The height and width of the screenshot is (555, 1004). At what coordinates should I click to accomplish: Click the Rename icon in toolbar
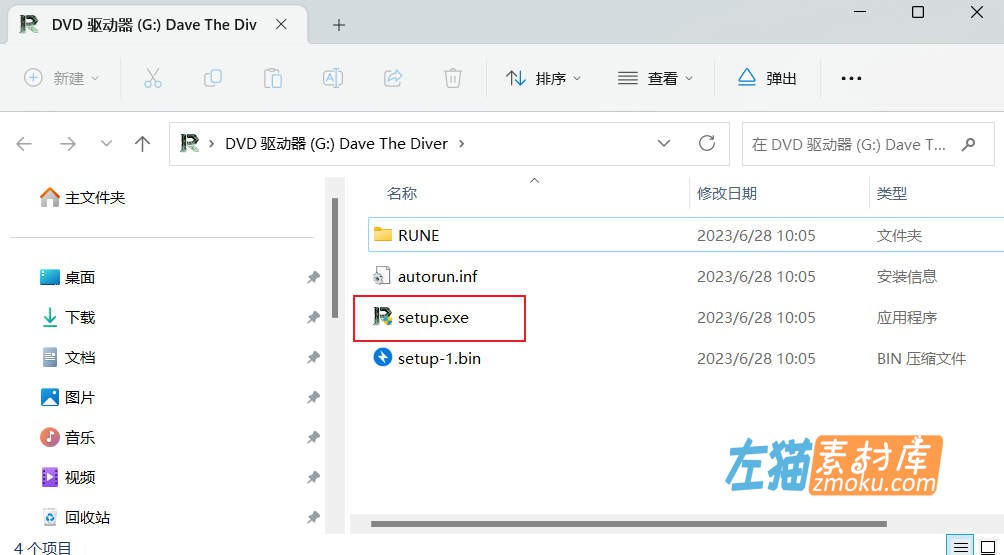pos(333,78)
